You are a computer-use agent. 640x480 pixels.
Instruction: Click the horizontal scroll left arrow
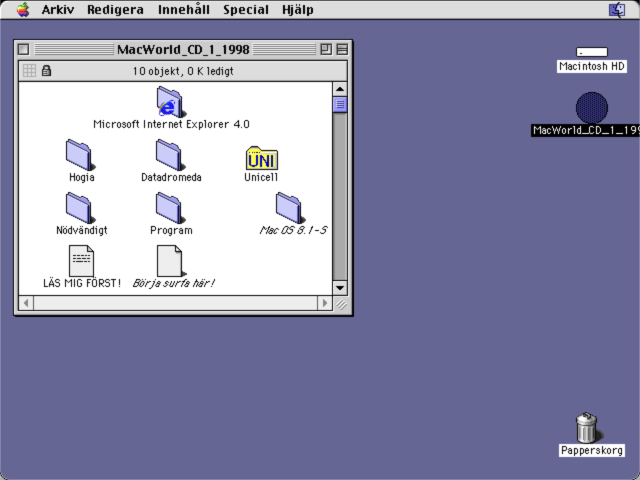pyautogui.click(x=26, y=303)
